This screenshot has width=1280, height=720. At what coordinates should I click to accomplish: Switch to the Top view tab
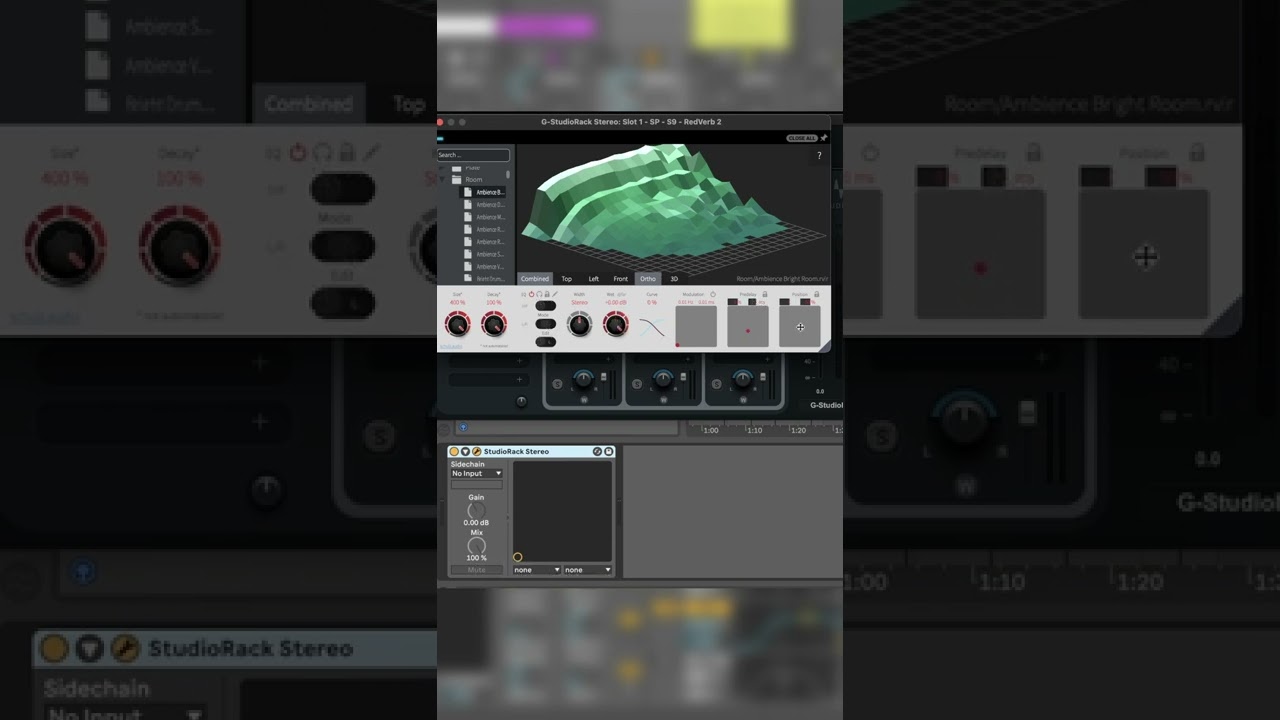click(x=567, y=279)
